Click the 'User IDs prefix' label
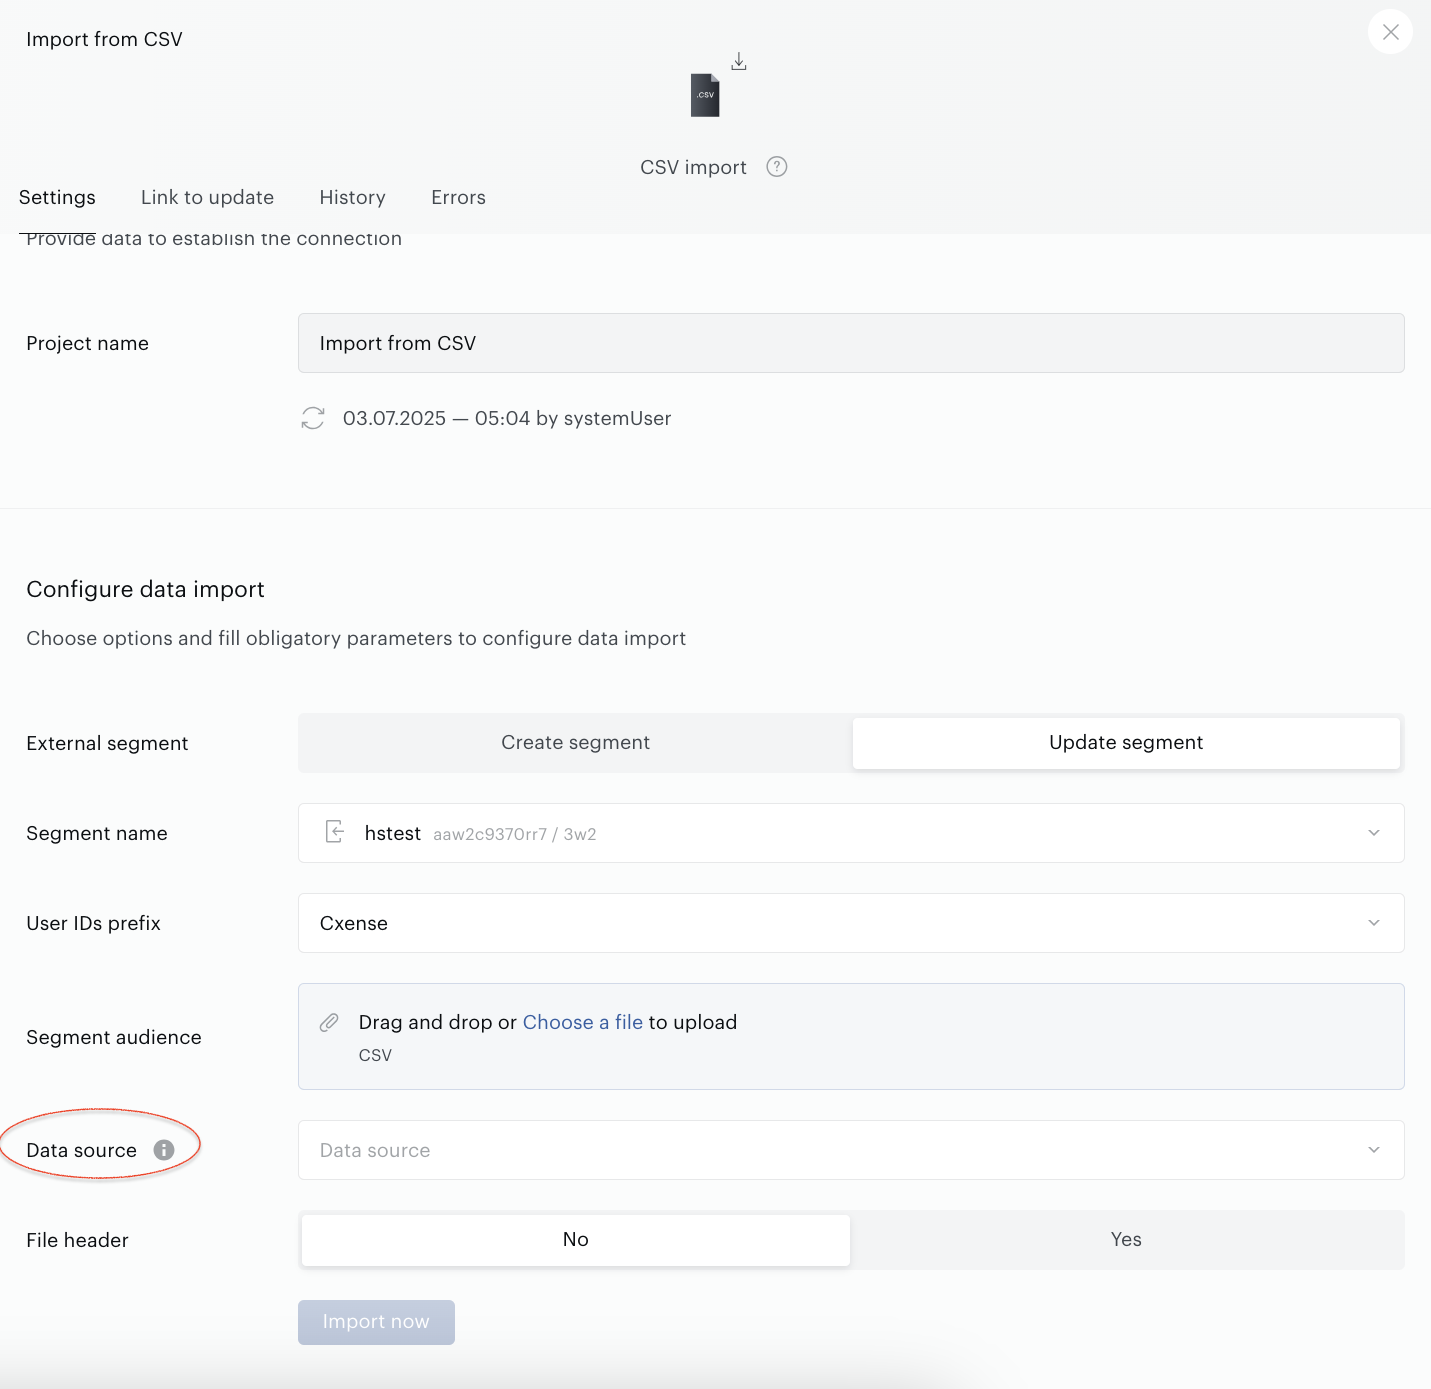This screenshot has width=1431, height=1389. point(93,923)
